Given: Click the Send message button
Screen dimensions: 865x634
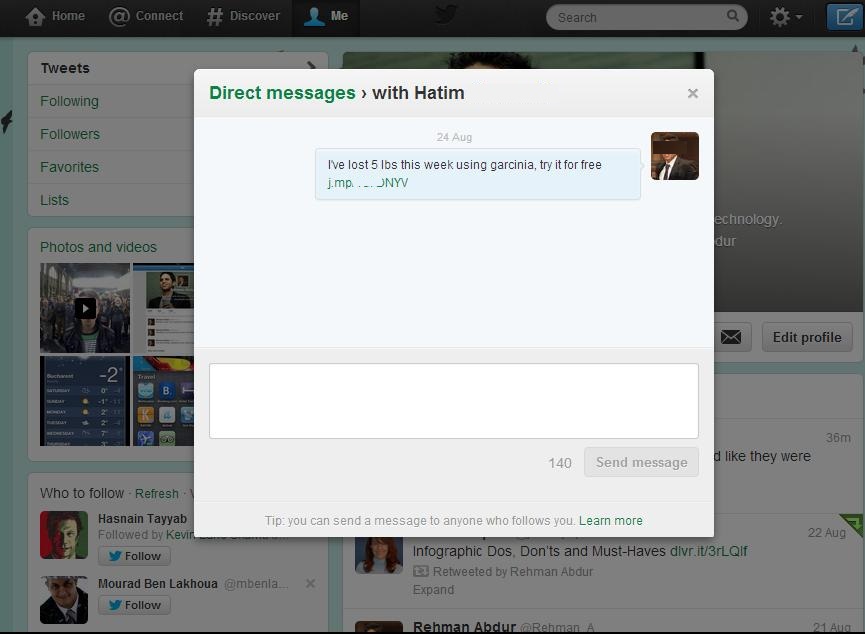Looking at the screenshot, I should [641, 462].
